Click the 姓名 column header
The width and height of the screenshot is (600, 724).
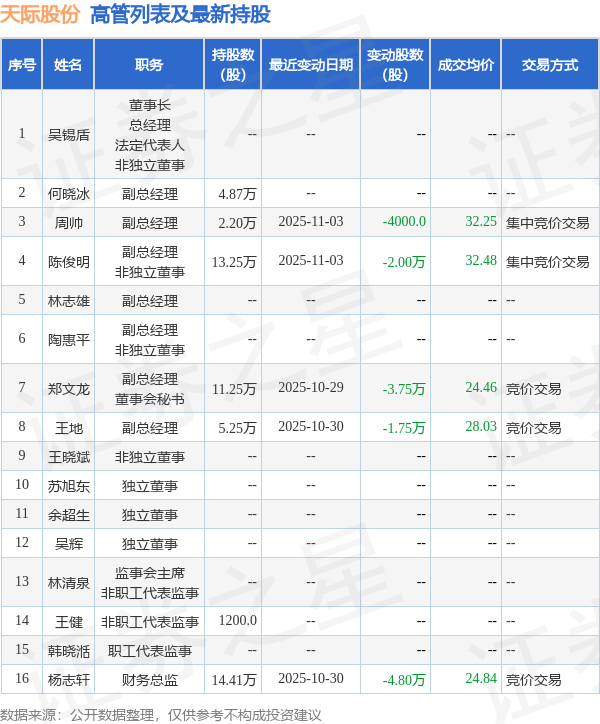[x=68, y=65]
